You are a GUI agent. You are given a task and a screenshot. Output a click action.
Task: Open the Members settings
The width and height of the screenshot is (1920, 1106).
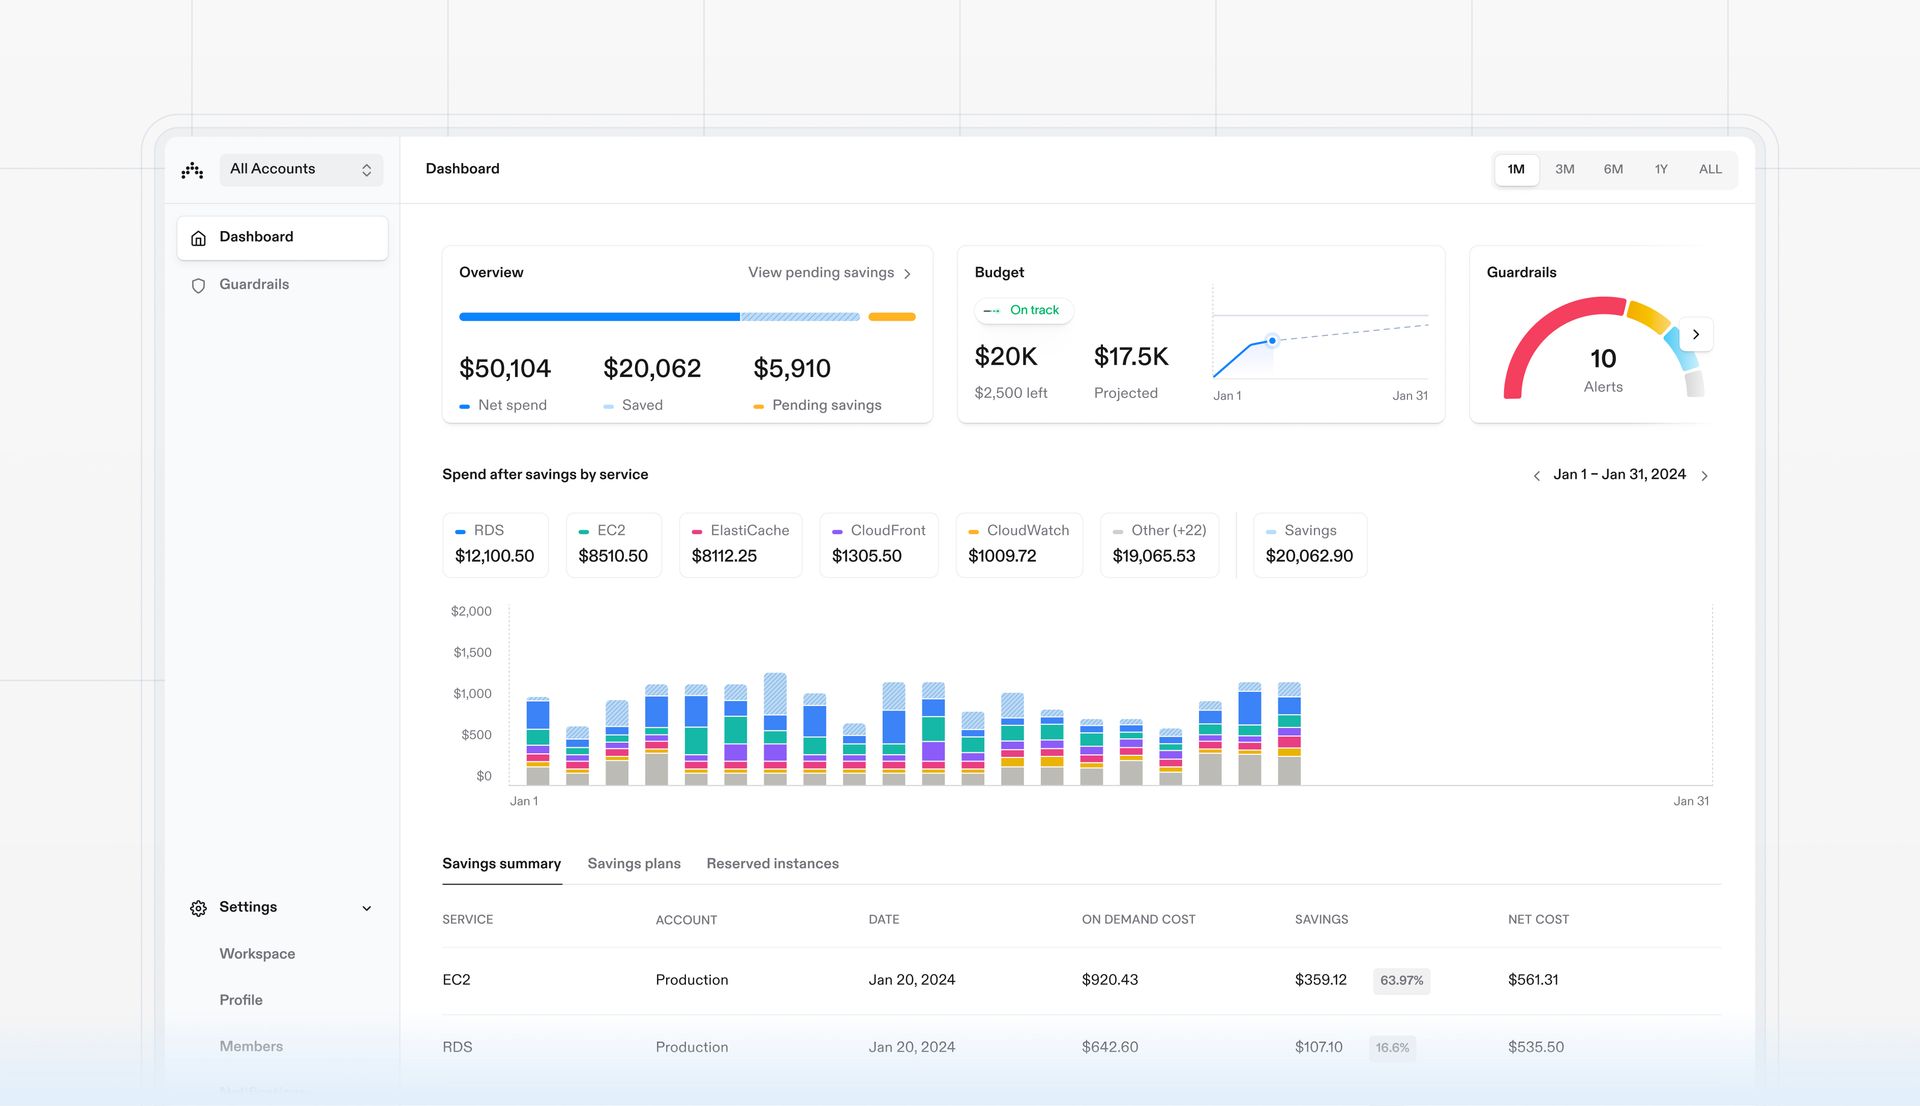[x=251, y=1046]
